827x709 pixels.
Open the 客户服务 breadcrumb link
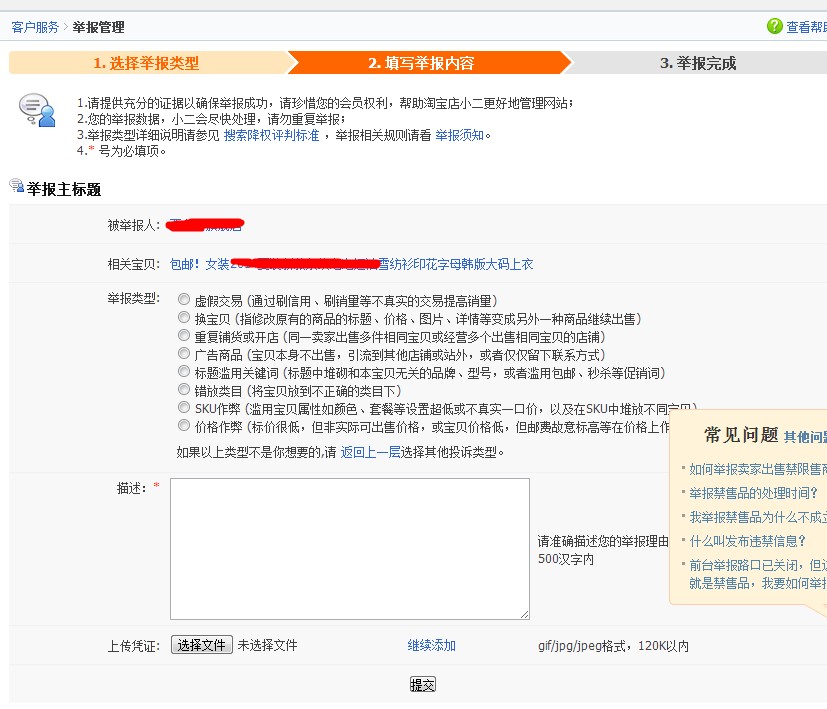pyautogui.click(x=35, y=27)
